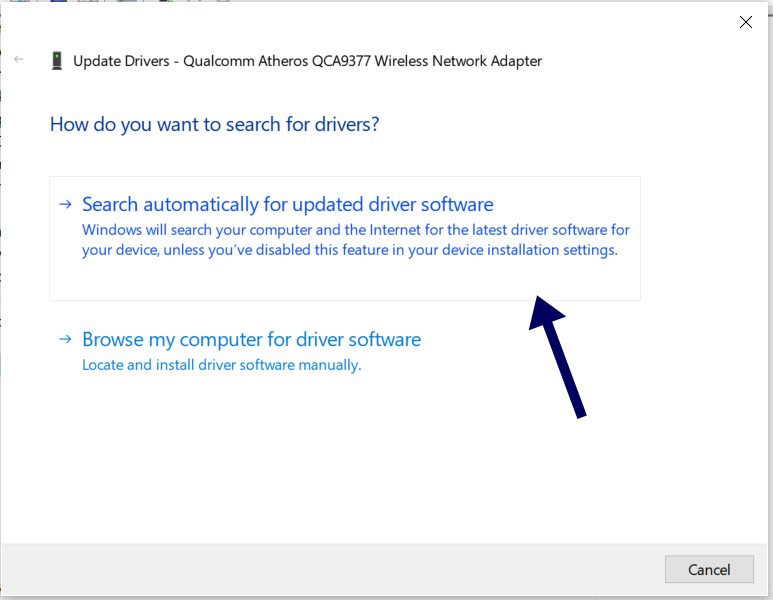Image resolution: width=773 pixels, height=600 pixels.
Task: Choose Browse my computer for driver software
Action: pyautogui.click(x=251, y=339)
